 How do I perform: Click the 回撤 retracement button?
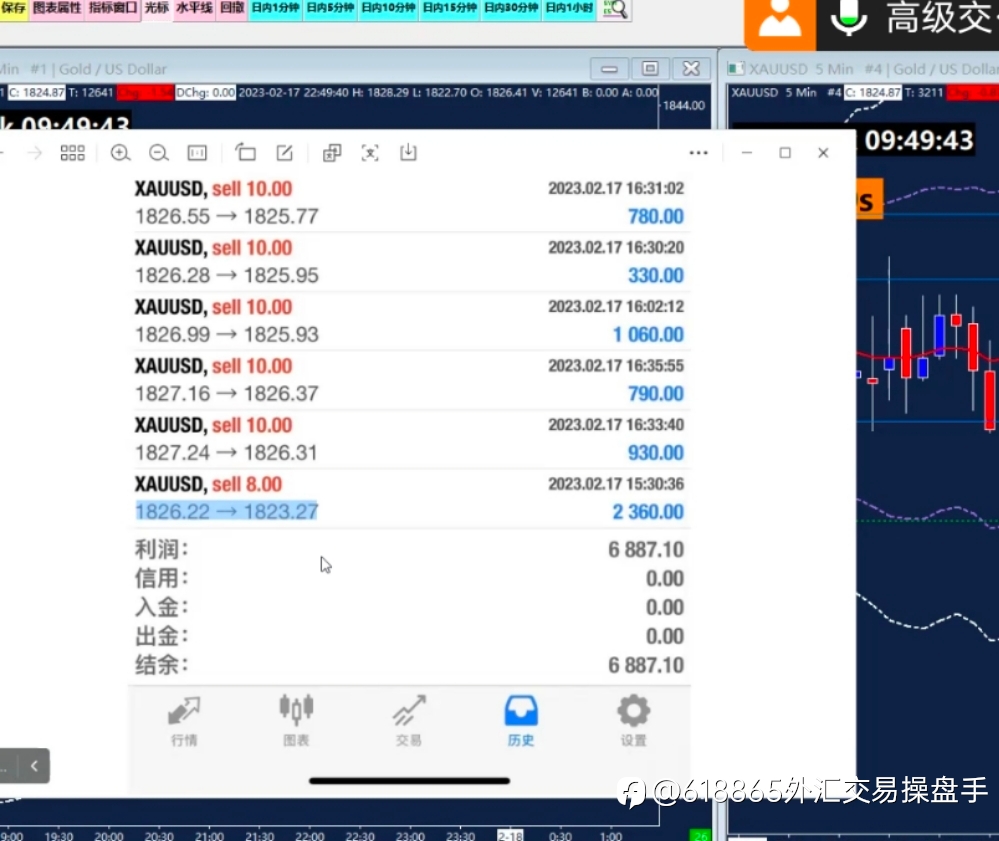point(232,8)
